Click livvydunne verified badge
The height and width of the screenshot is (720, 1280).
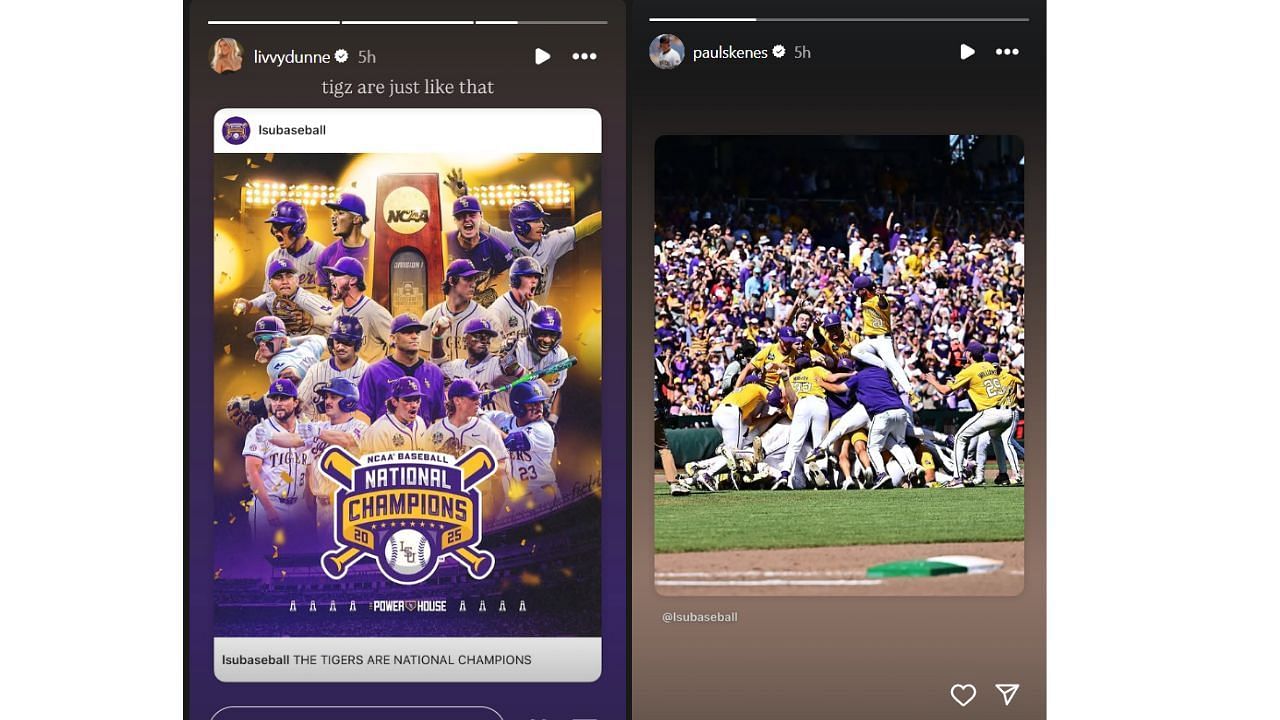click(341, 56)
